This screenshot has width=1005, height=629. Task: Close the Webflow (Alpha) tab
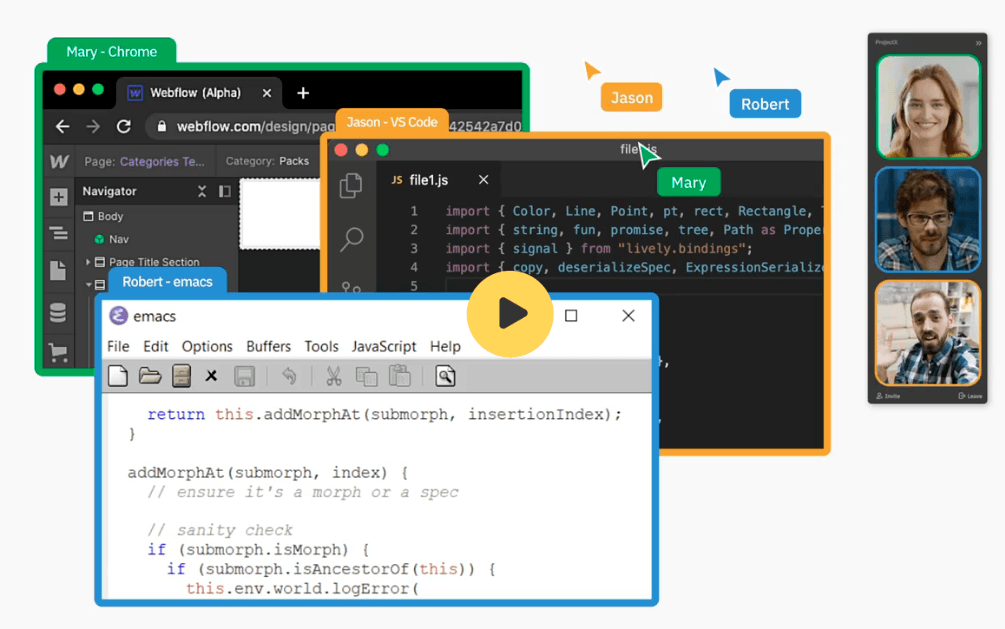click(267, 93)
